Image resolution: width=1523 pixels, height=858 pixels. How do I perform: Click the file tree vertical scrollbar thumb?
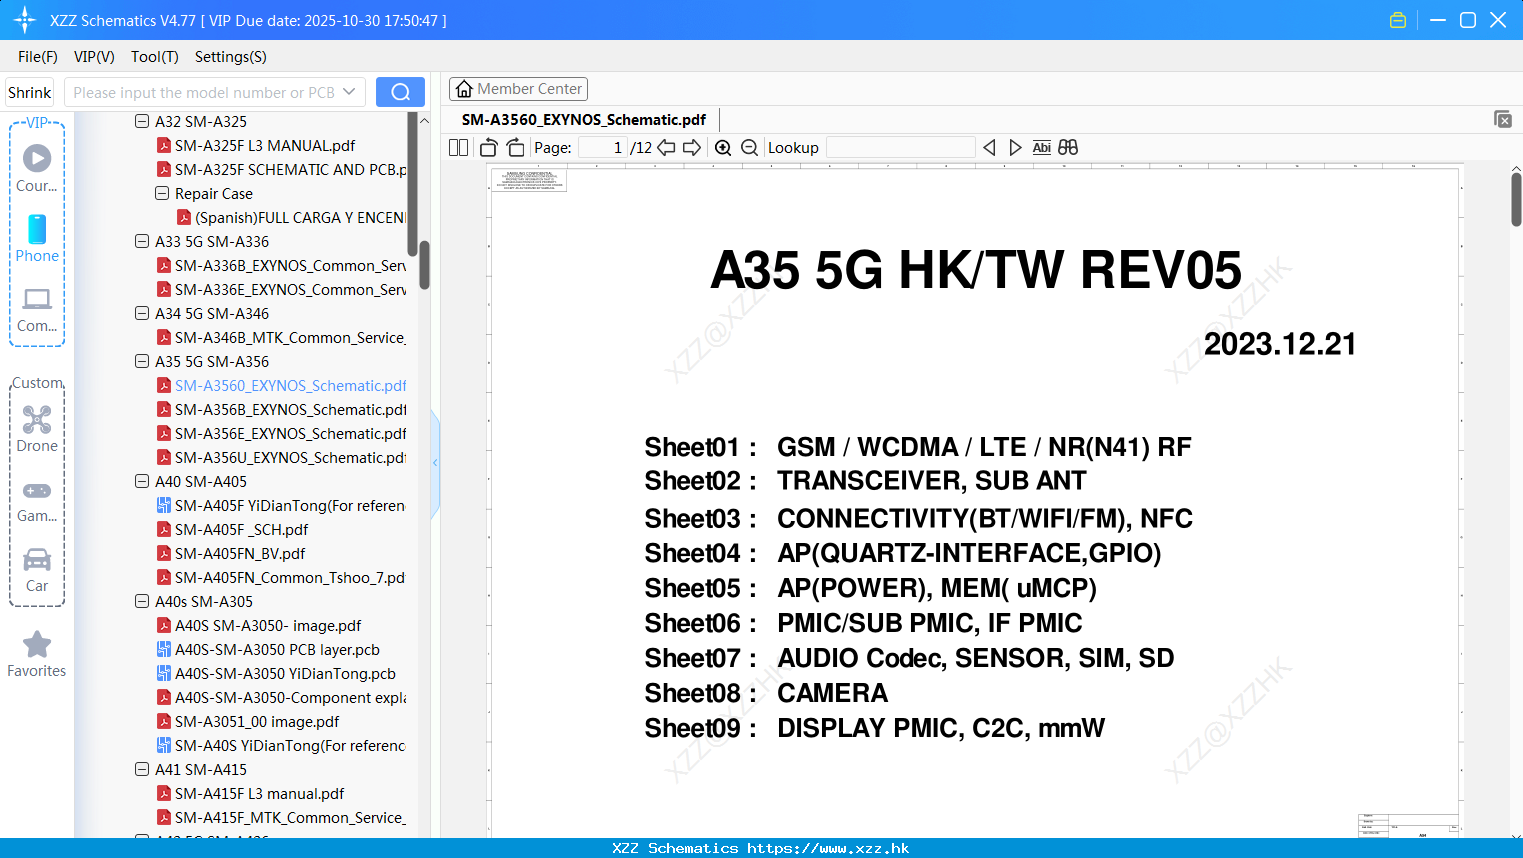(x=424, y=265)
